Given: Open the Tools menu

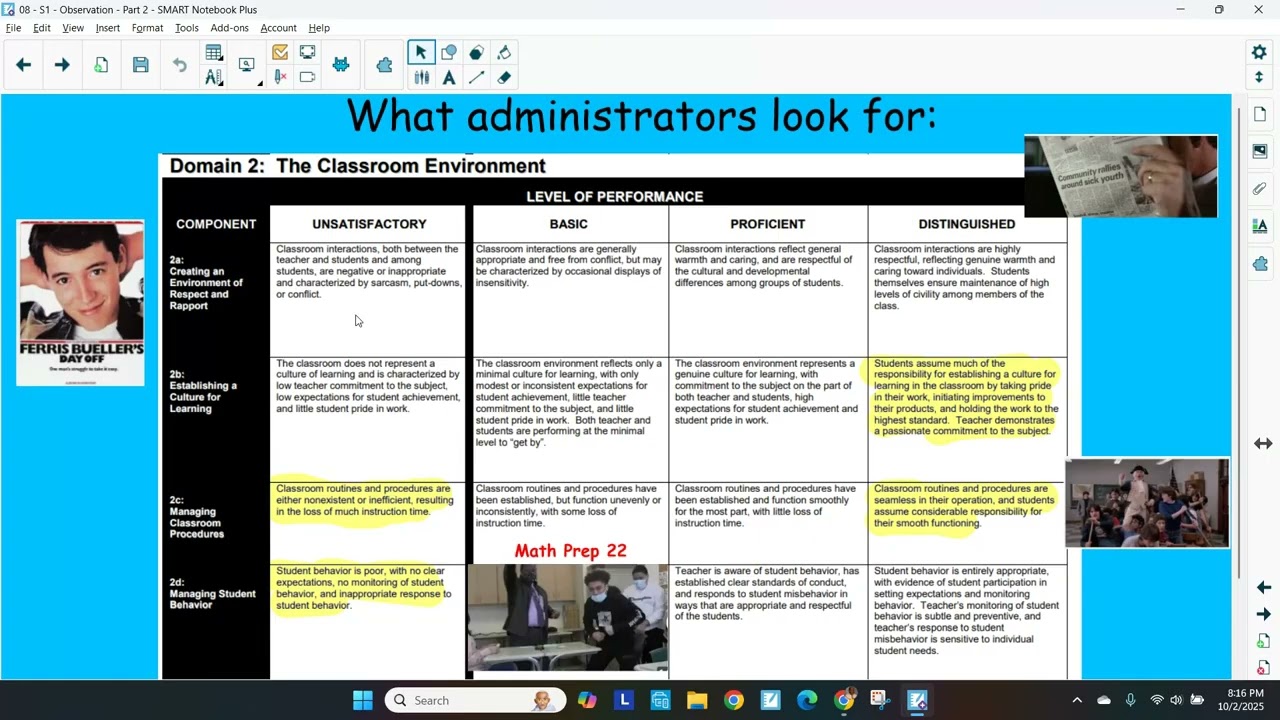Looking at the screenshot, I should click(x=187, y=28).
